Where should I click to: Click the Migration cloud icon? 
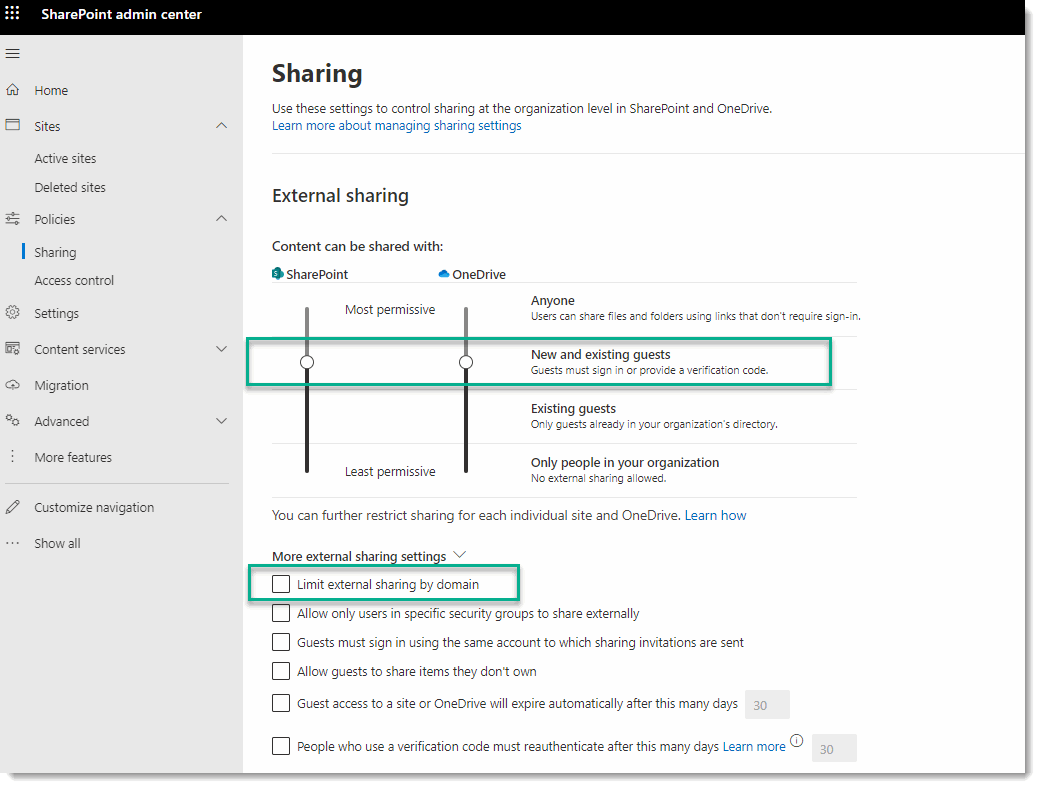[x=13, y=385]
